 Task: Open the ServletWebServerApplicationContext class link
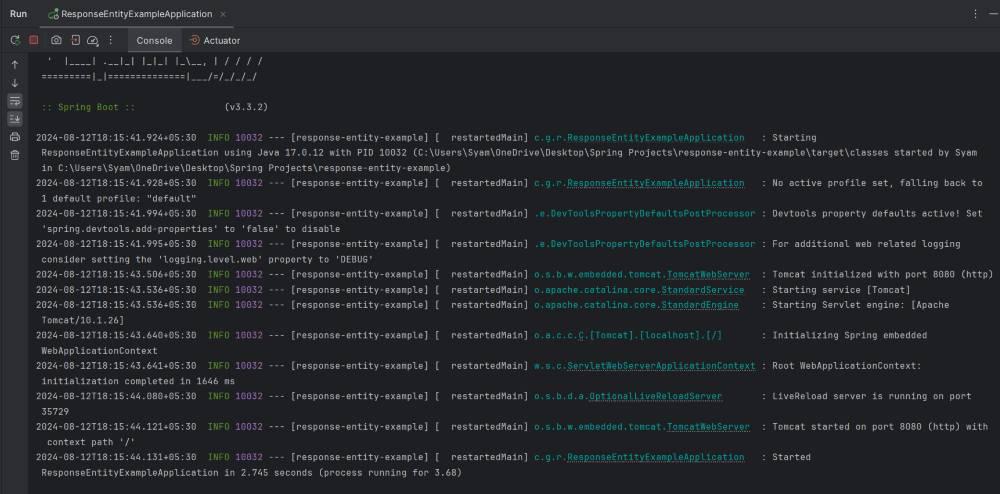[x=661, y=366]
